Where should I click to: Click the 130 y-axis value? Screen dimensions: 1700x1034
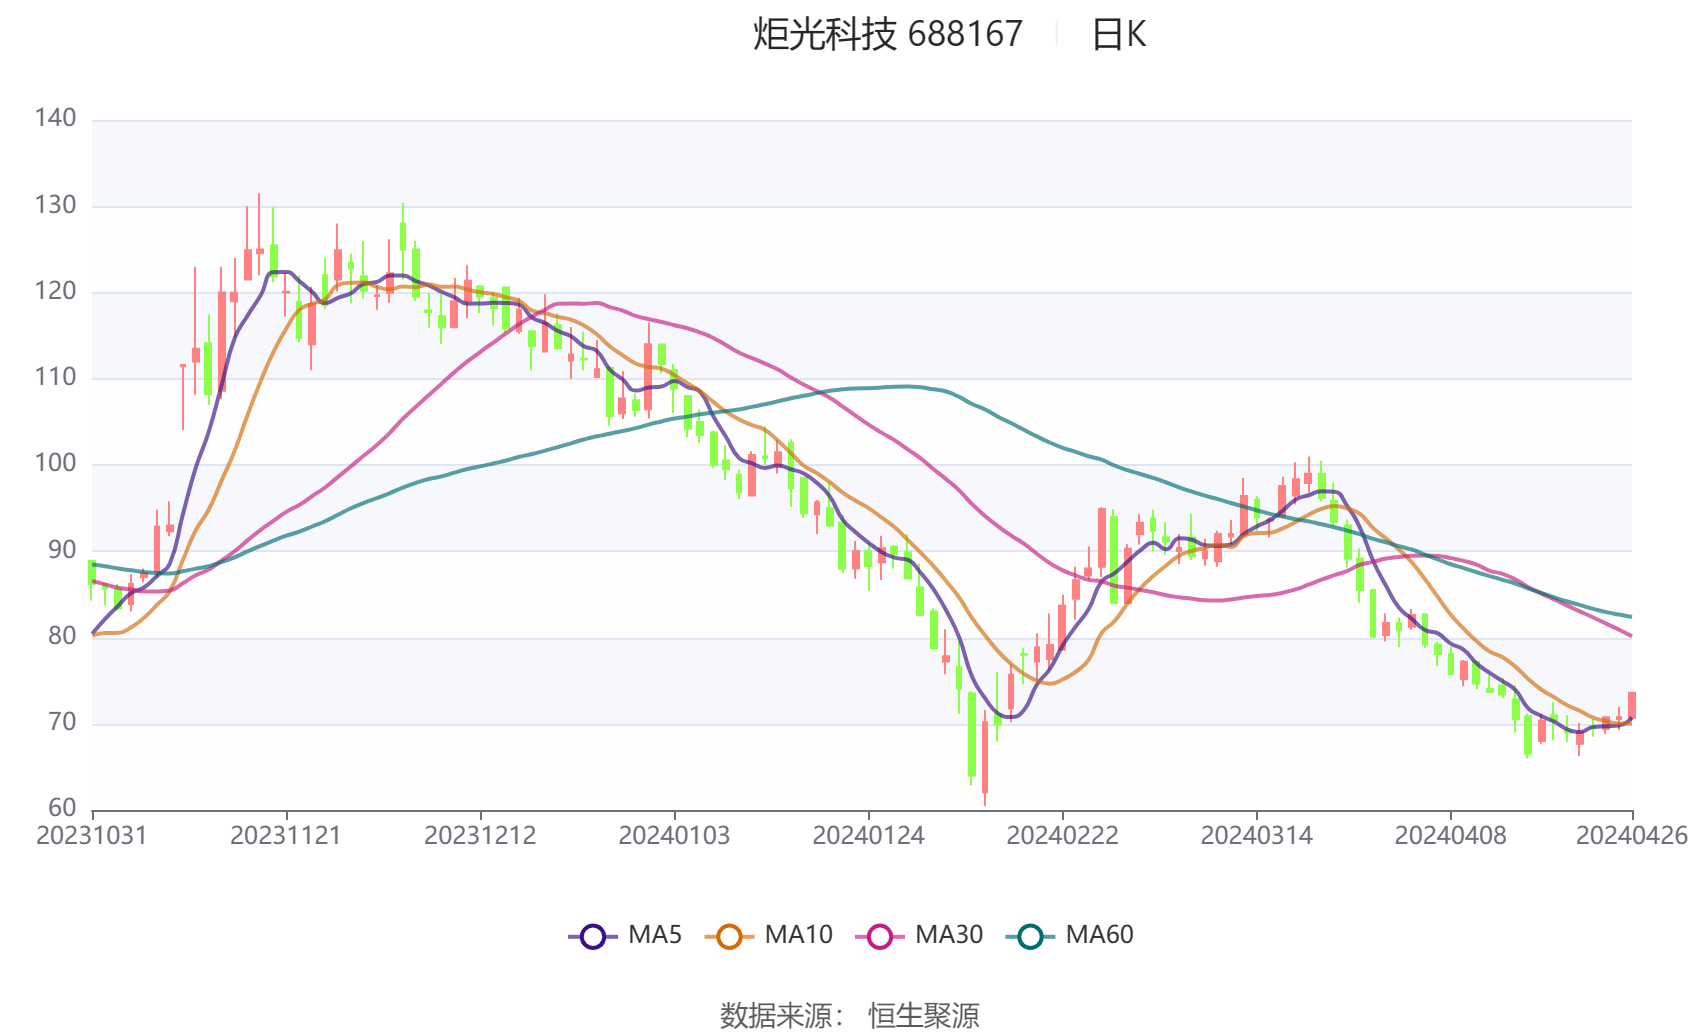tap(55, 205)
